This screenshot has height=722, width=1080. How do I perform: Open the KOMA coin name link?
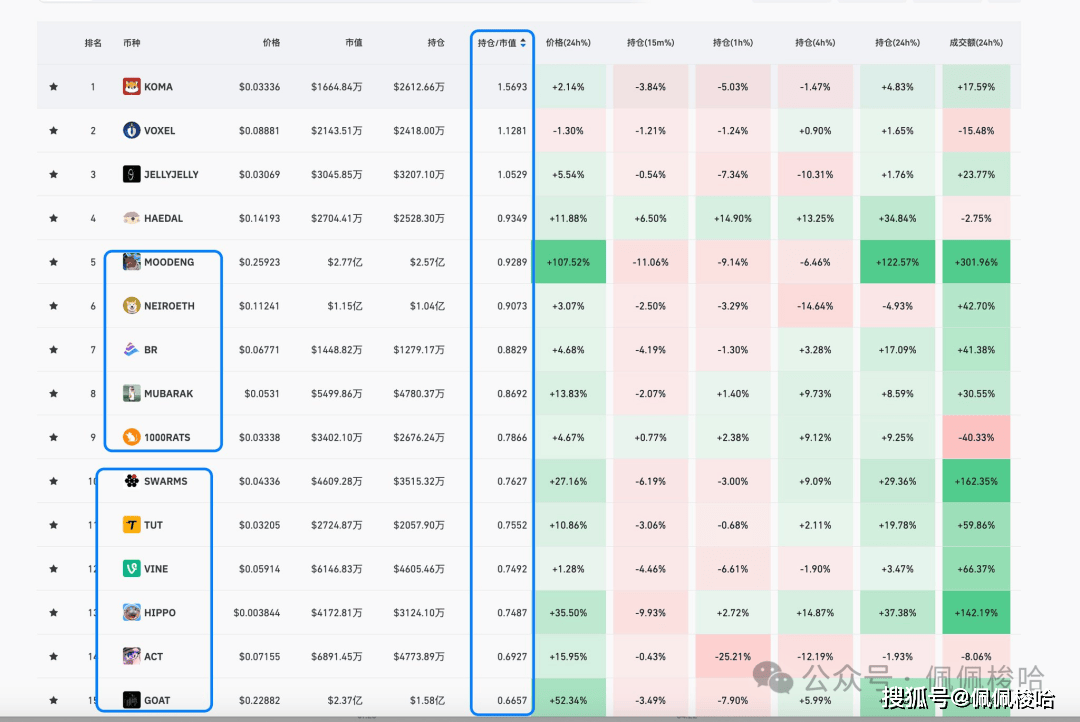[158, 87]
